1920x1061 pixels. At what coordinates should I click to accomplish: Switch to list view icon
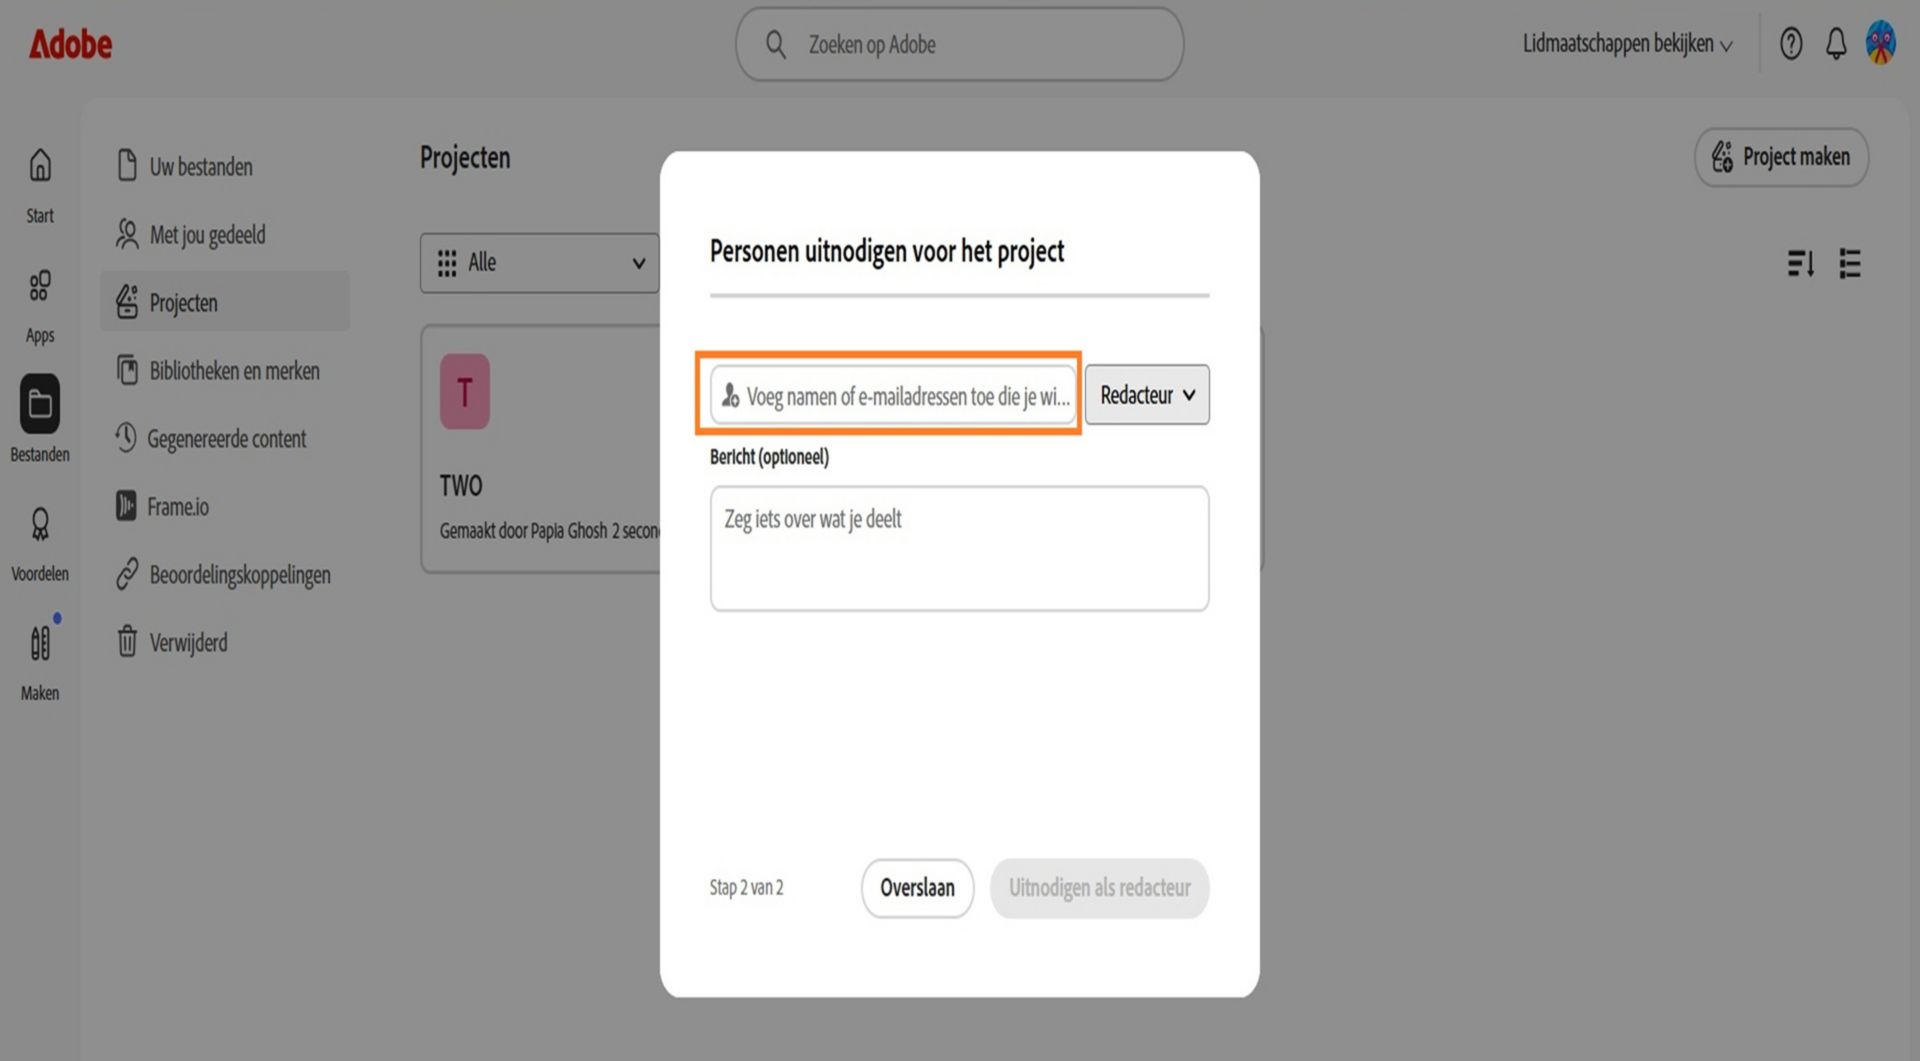[x=1850, y=264]
